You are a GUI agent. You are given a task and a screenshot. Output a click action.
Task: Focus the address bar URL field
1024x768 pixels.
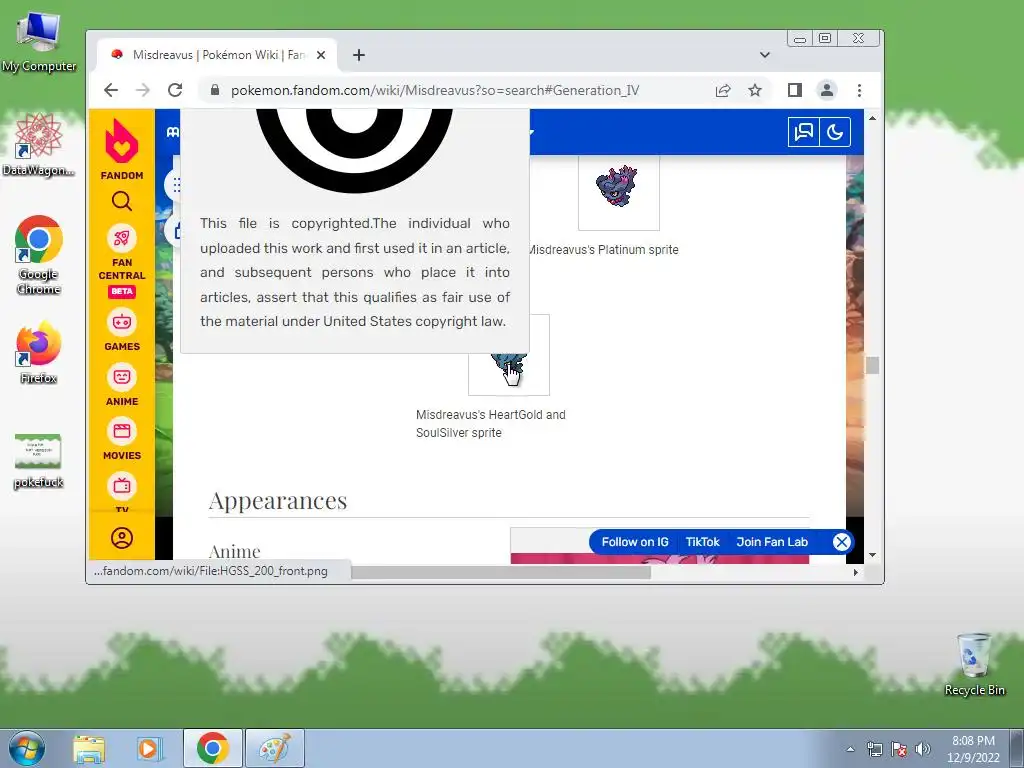[x=434, y=90]
